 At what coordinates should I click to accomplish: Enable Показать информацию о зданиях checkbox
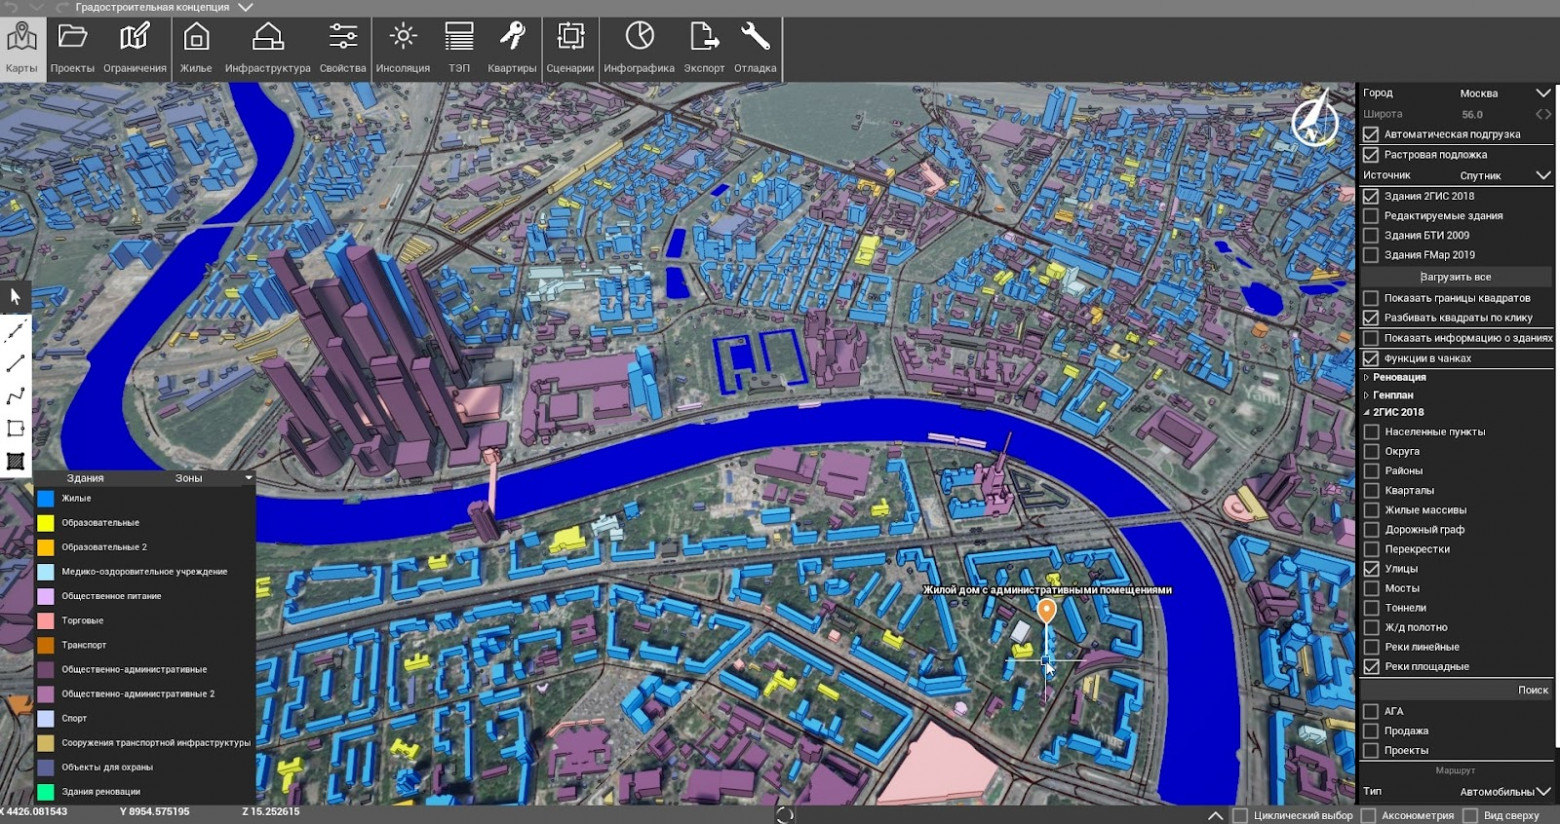click(1371, 338)
